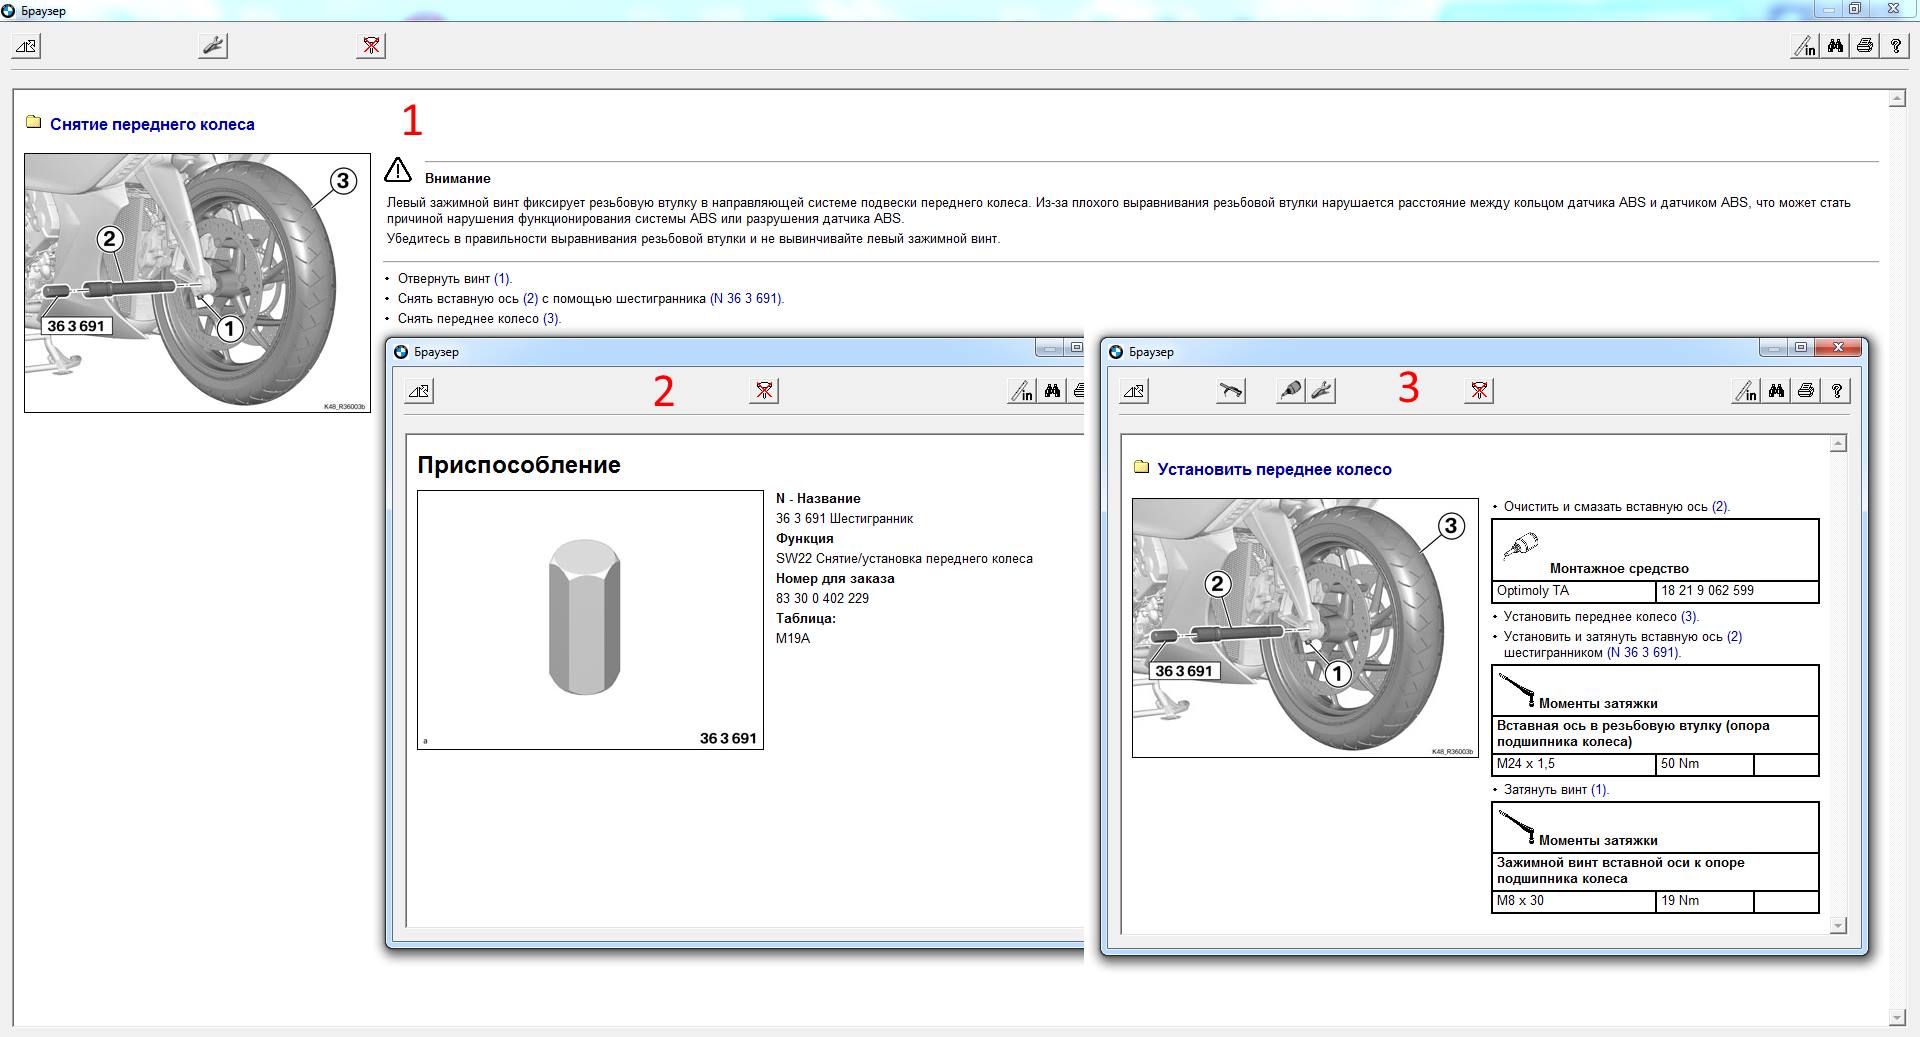Click the BMW logo in the main window title bar
Screen dimensions: 1920x1037
(x=9, y=10)
